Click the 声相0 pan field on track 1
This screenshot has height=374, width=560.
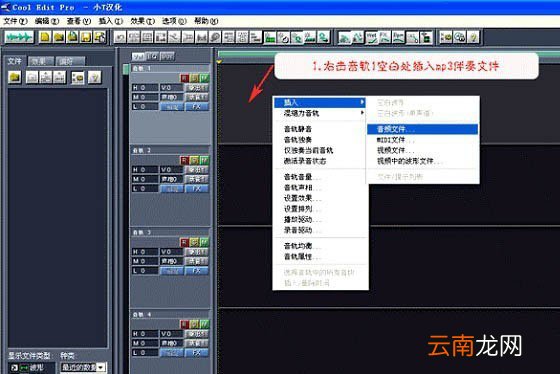tap(172, 97)
